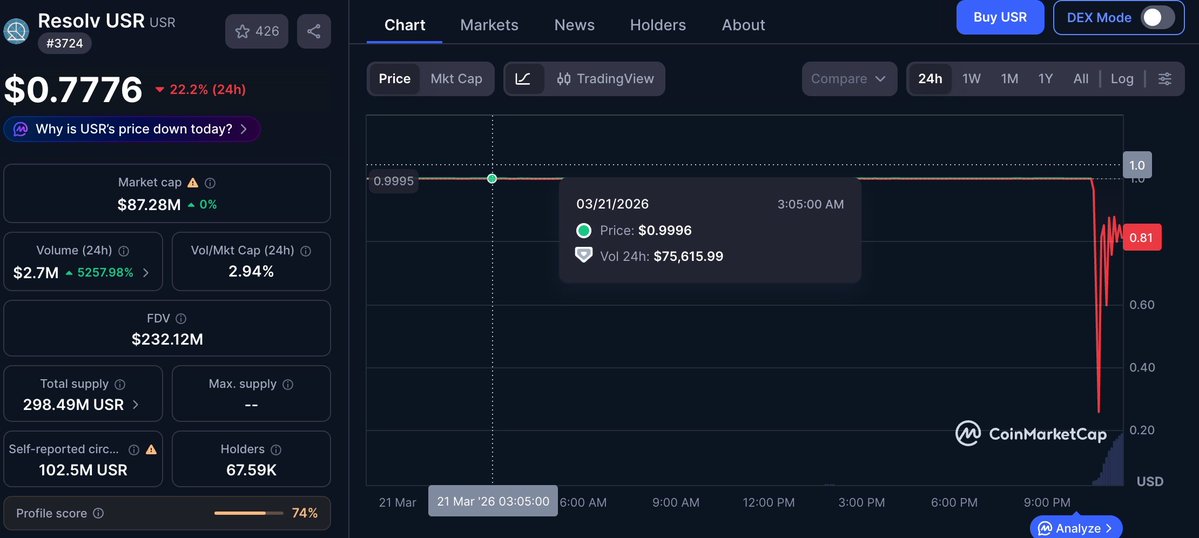Click the 12:00 PM axis label
Image resolution: width=1199 pixels, height=538 pixels.
point(768,502)
